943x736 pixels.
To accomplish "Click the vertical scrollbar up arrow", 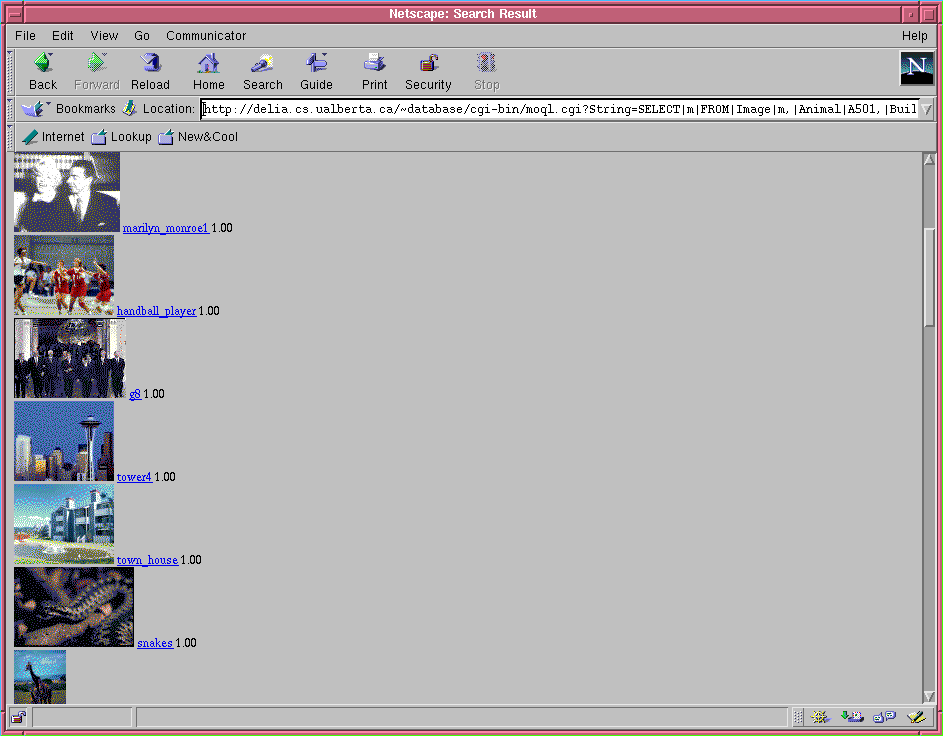I will tap(929, 160).
